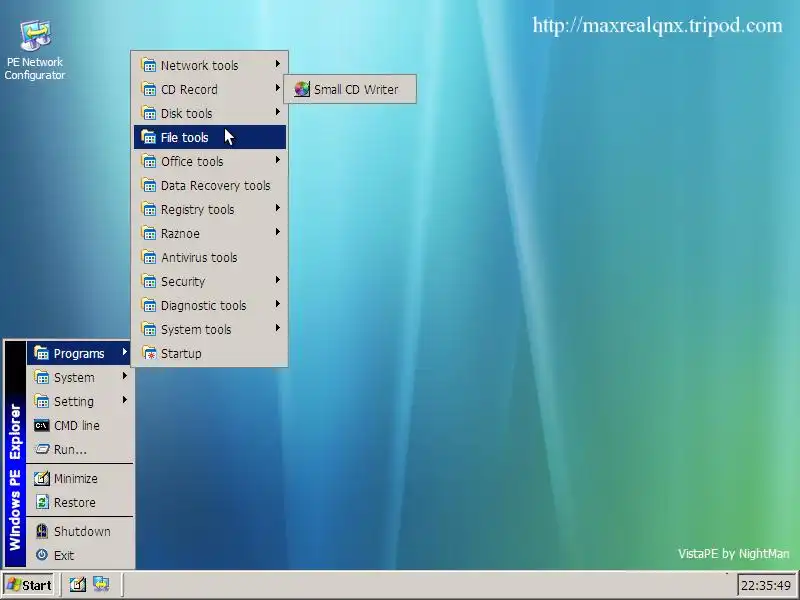This screenshot has width=800, height=600.
Task: Select the Data Recovery tools menu item
Action: 210,185
